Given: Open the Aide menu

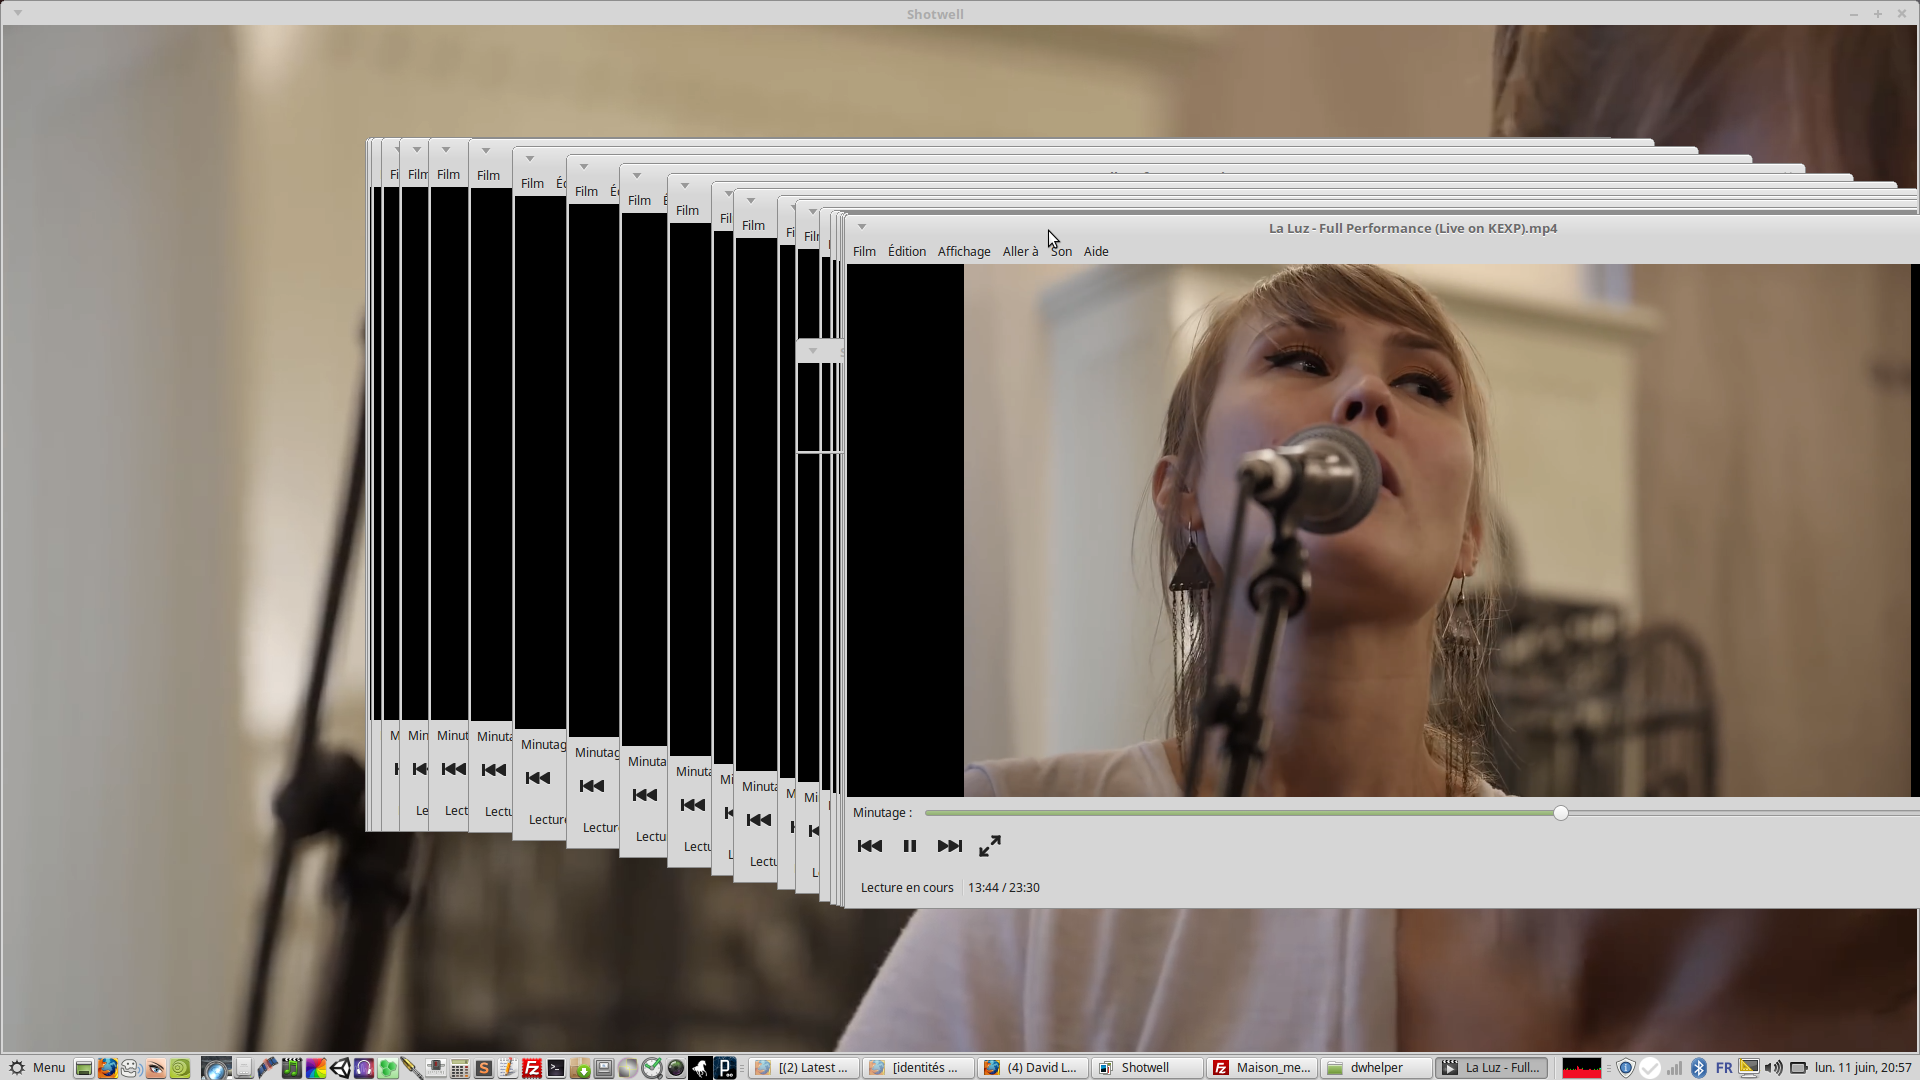Looking at the screenshot, I should point(1095,251).
